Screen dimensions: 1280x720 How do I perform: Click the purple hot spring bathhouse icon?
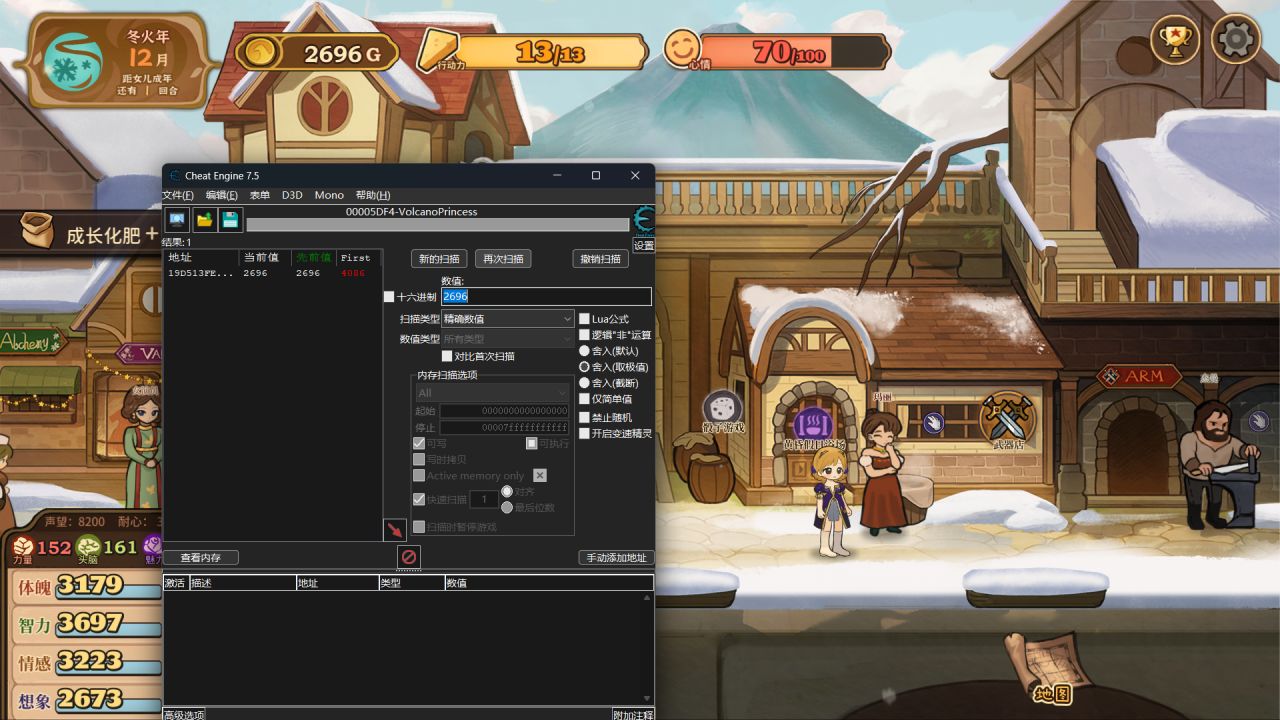tap(812, 424)
